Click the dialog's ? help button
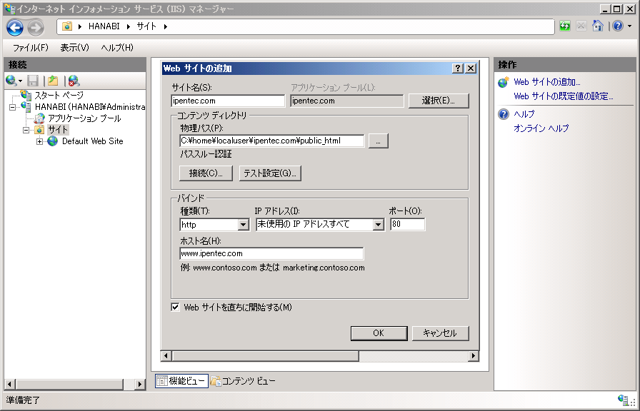 458,68
